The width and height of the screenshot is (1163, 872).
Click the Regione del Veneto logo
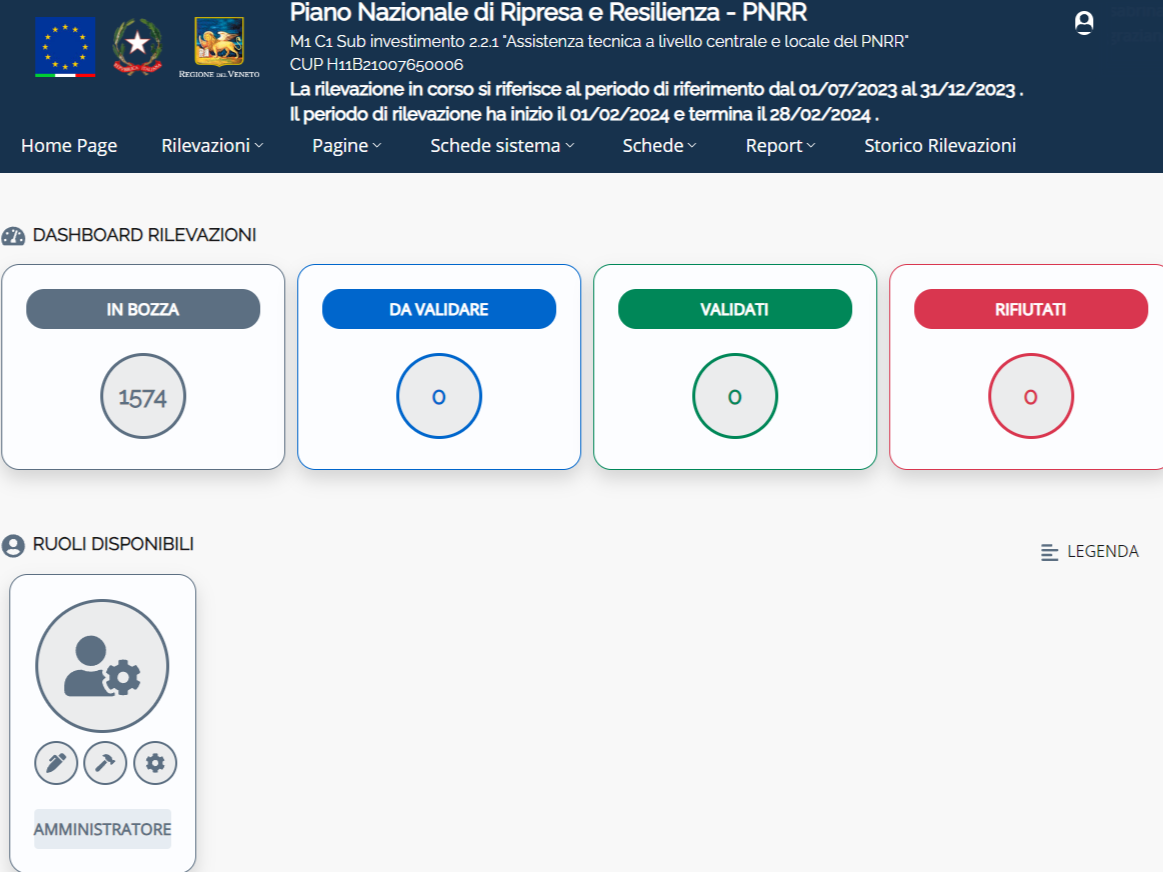(x=218, y=47)
